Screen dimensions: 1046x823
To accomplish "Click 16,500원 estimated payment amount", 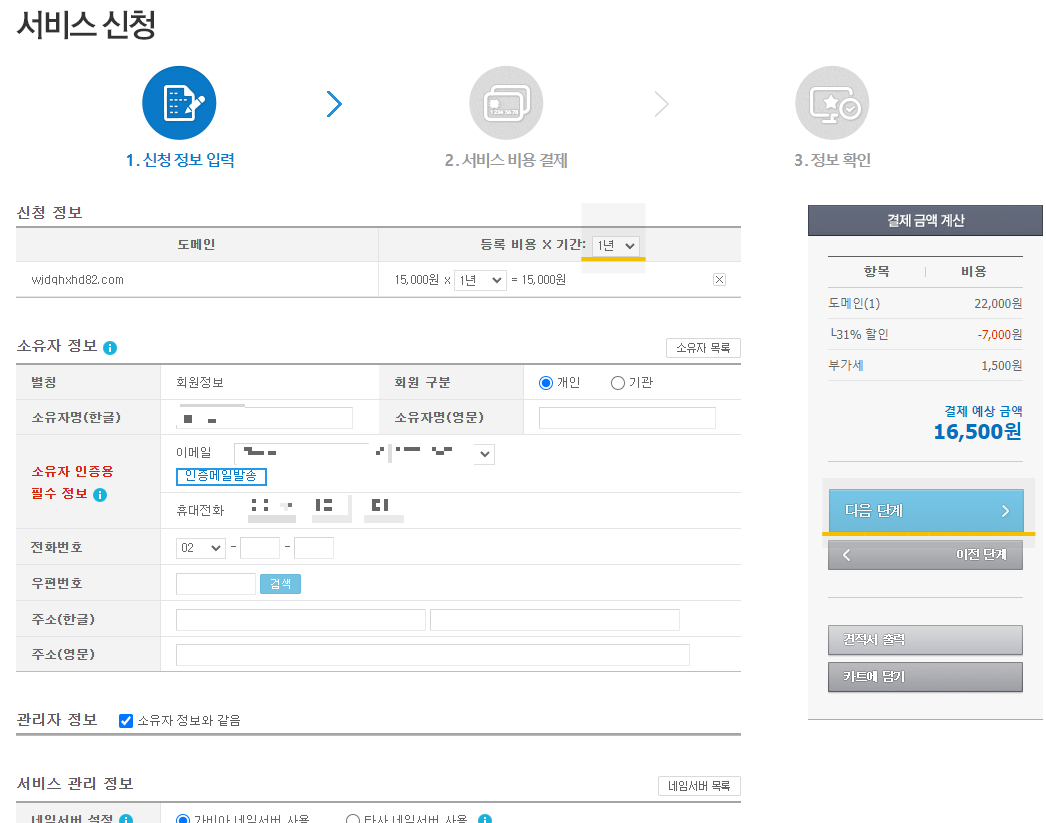I will pyautogui.click(x=977, y=432).
